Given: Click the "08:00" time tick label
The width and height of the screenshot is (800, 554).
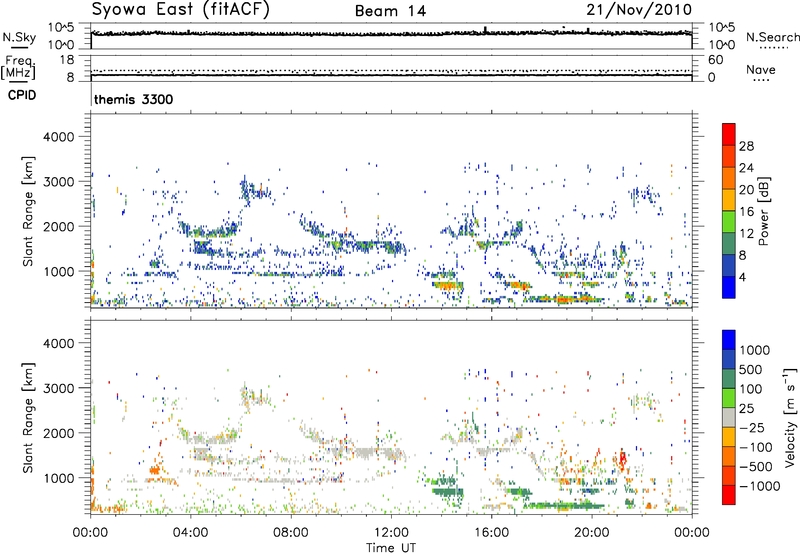Looking at the screenshot, I should tap(290, 533).
